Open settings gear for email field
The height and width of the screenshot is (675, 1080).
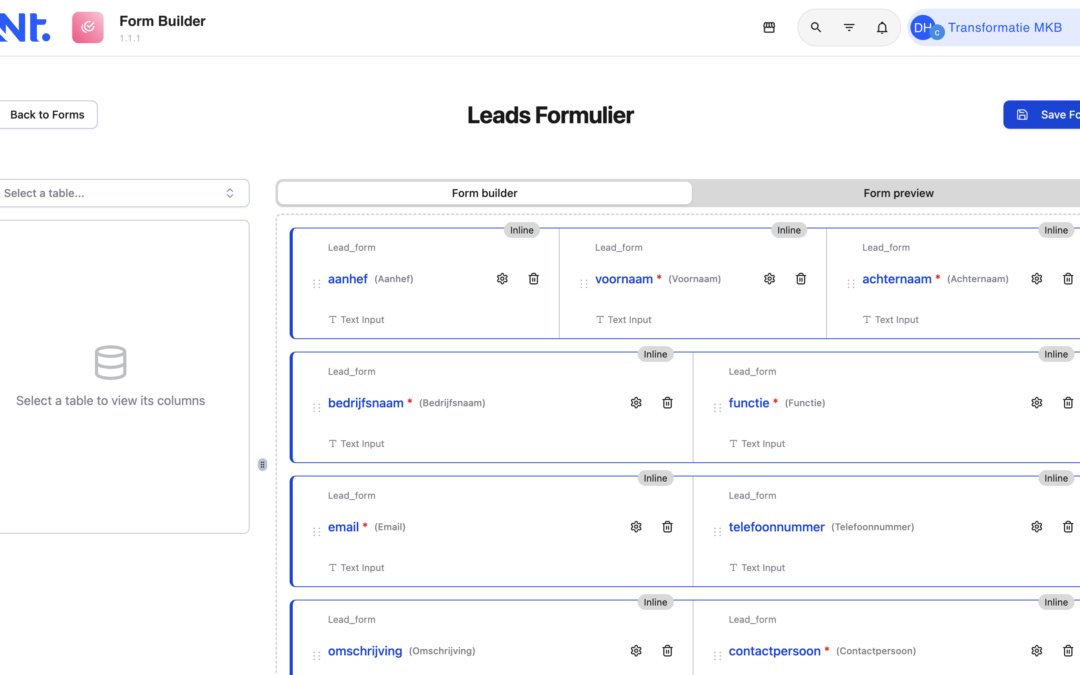pyautogui.click(x=636, y=527)
